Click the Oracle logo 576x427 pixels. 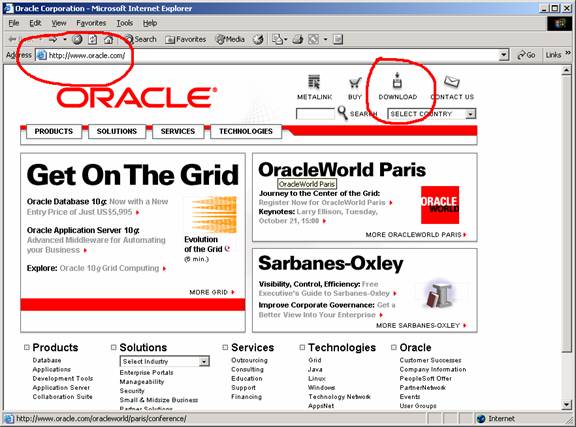[137, 97]
